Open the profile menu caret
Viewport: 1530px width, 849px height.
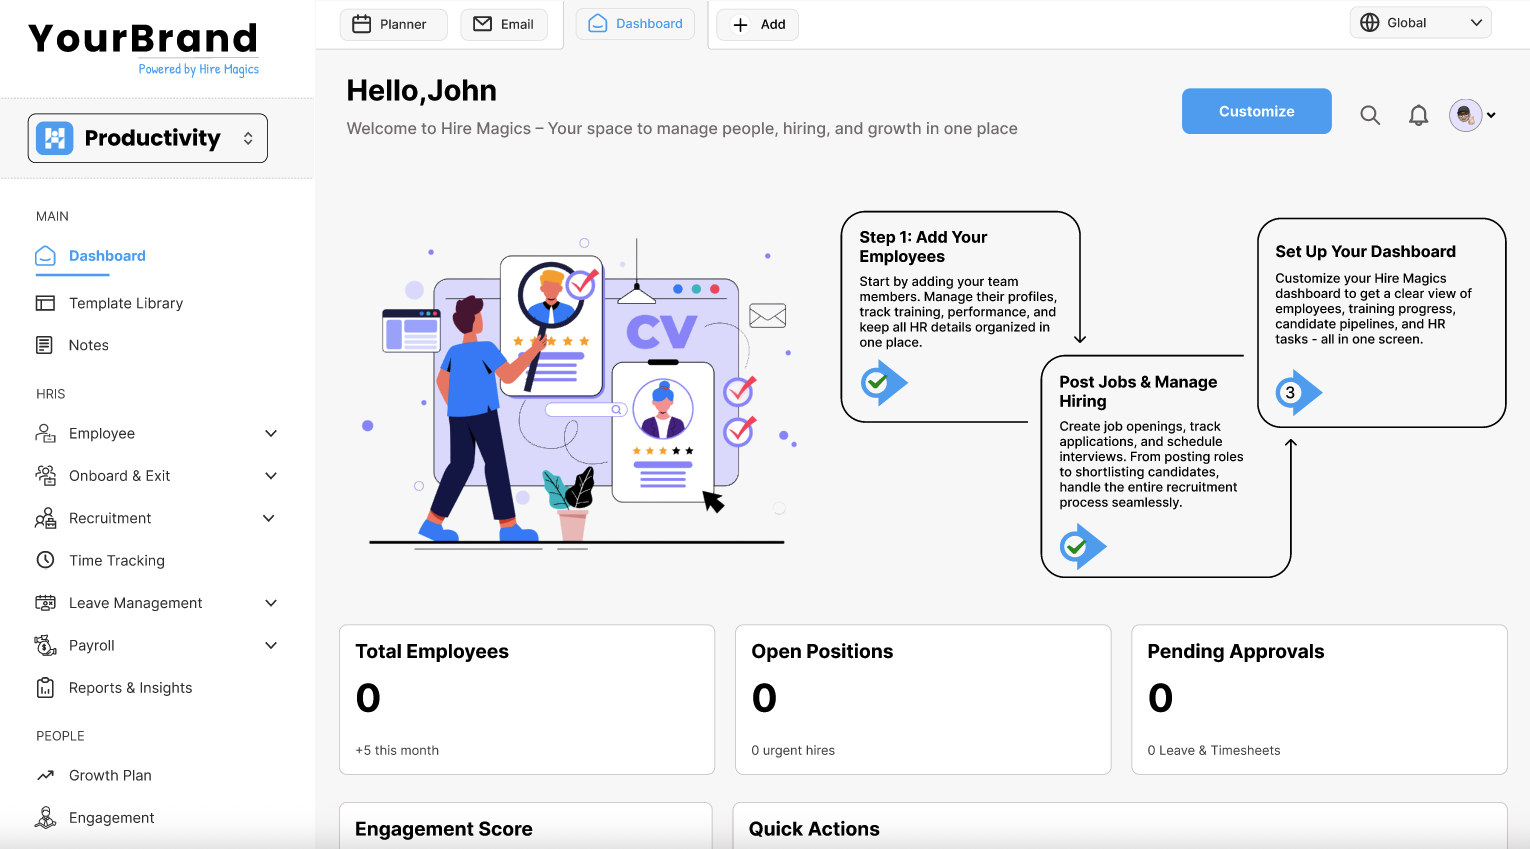click(x=1491, y=115)
